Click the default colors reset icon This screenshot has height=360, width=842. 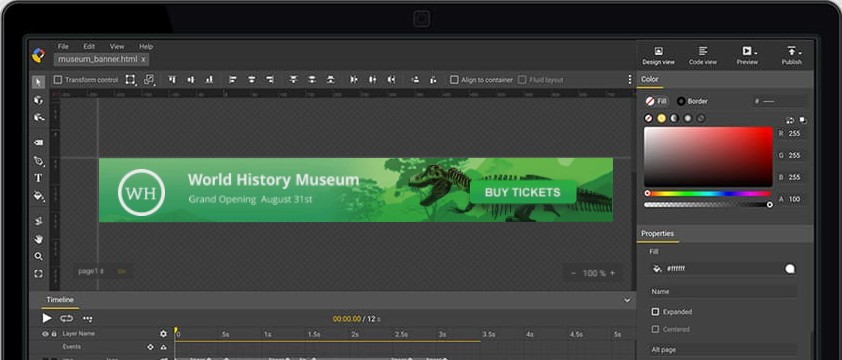(x=802, y=120)
